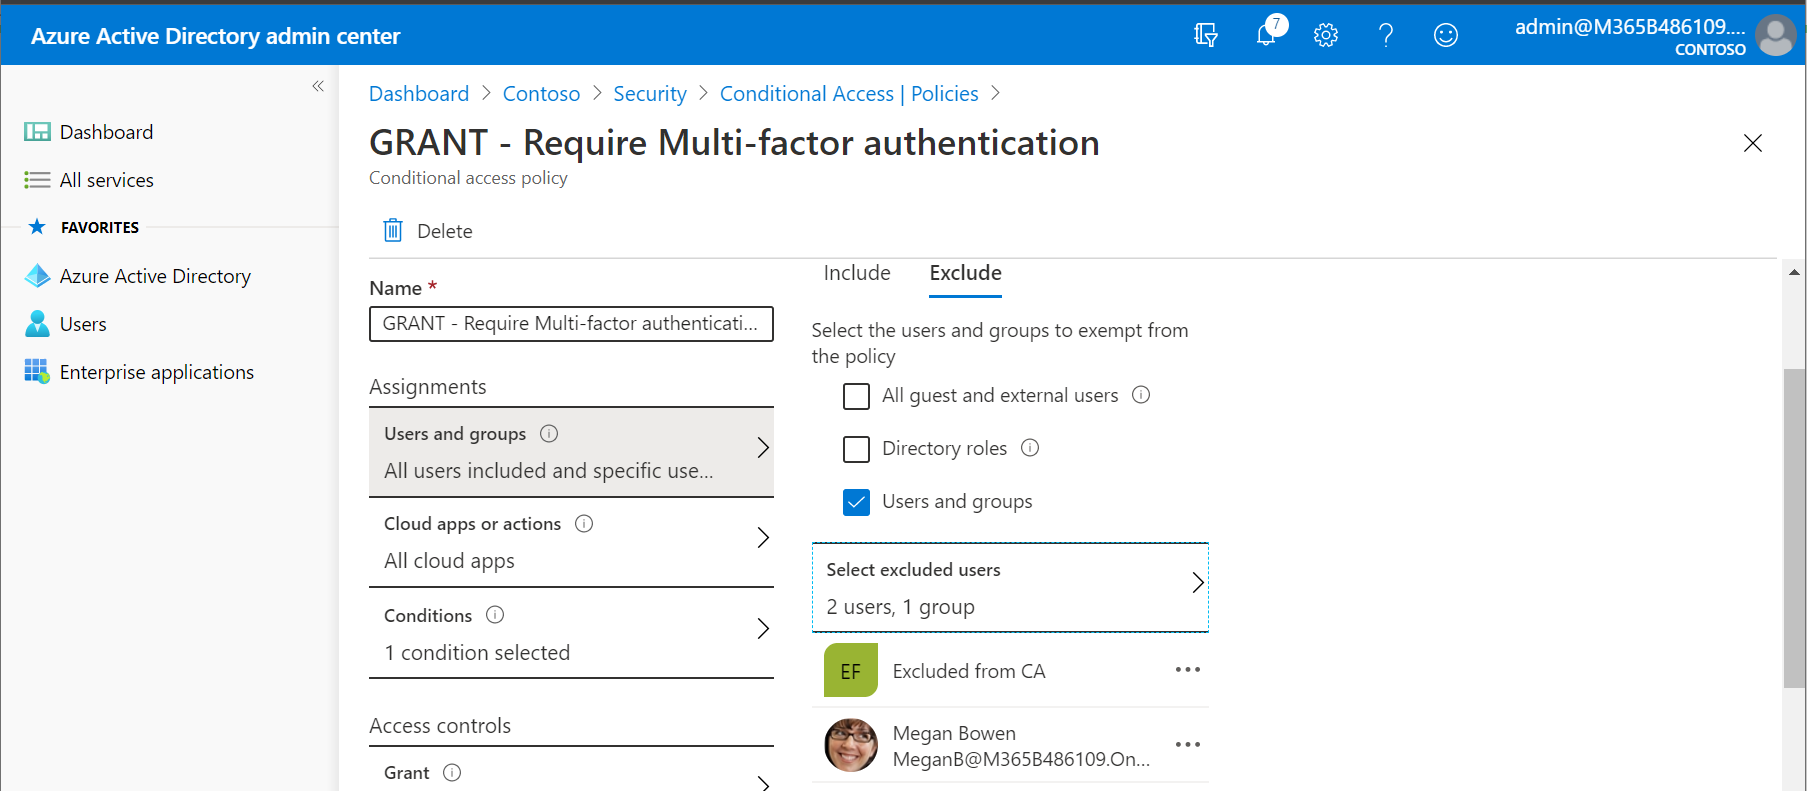The height and width of the screenshot is (791, 1807).
Task: Open the Select excluded users panel
Action: [x=1010, y=588]
